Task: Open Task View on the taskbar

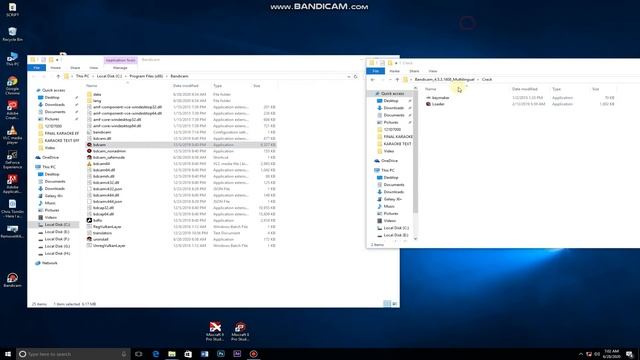Action: coord(139,354)
